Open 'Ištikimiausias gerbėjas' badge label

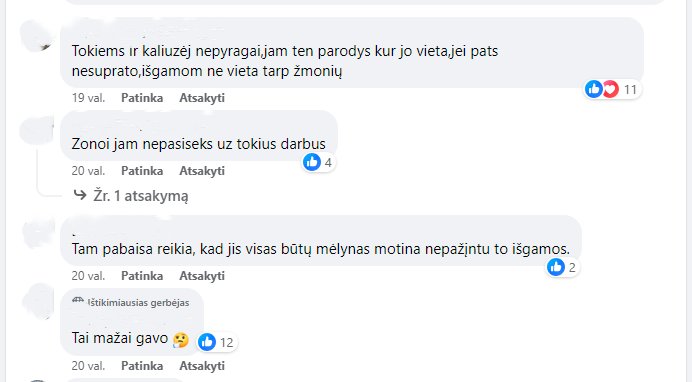139,303
